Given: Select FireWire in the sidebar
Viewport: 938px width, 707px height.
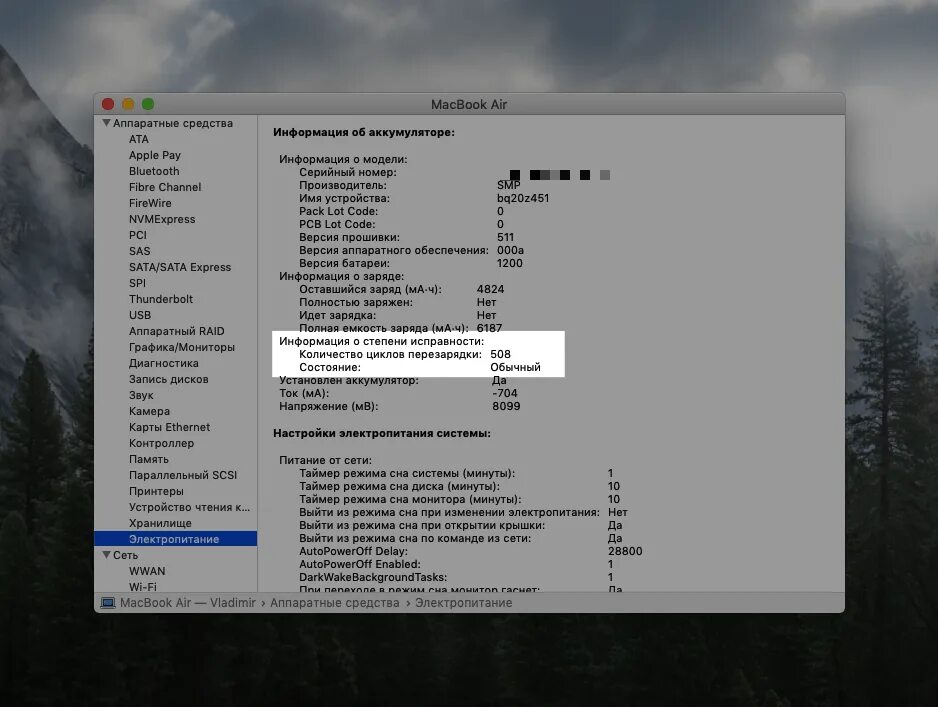Looking at the screenshot, I should tap(150, 203).
